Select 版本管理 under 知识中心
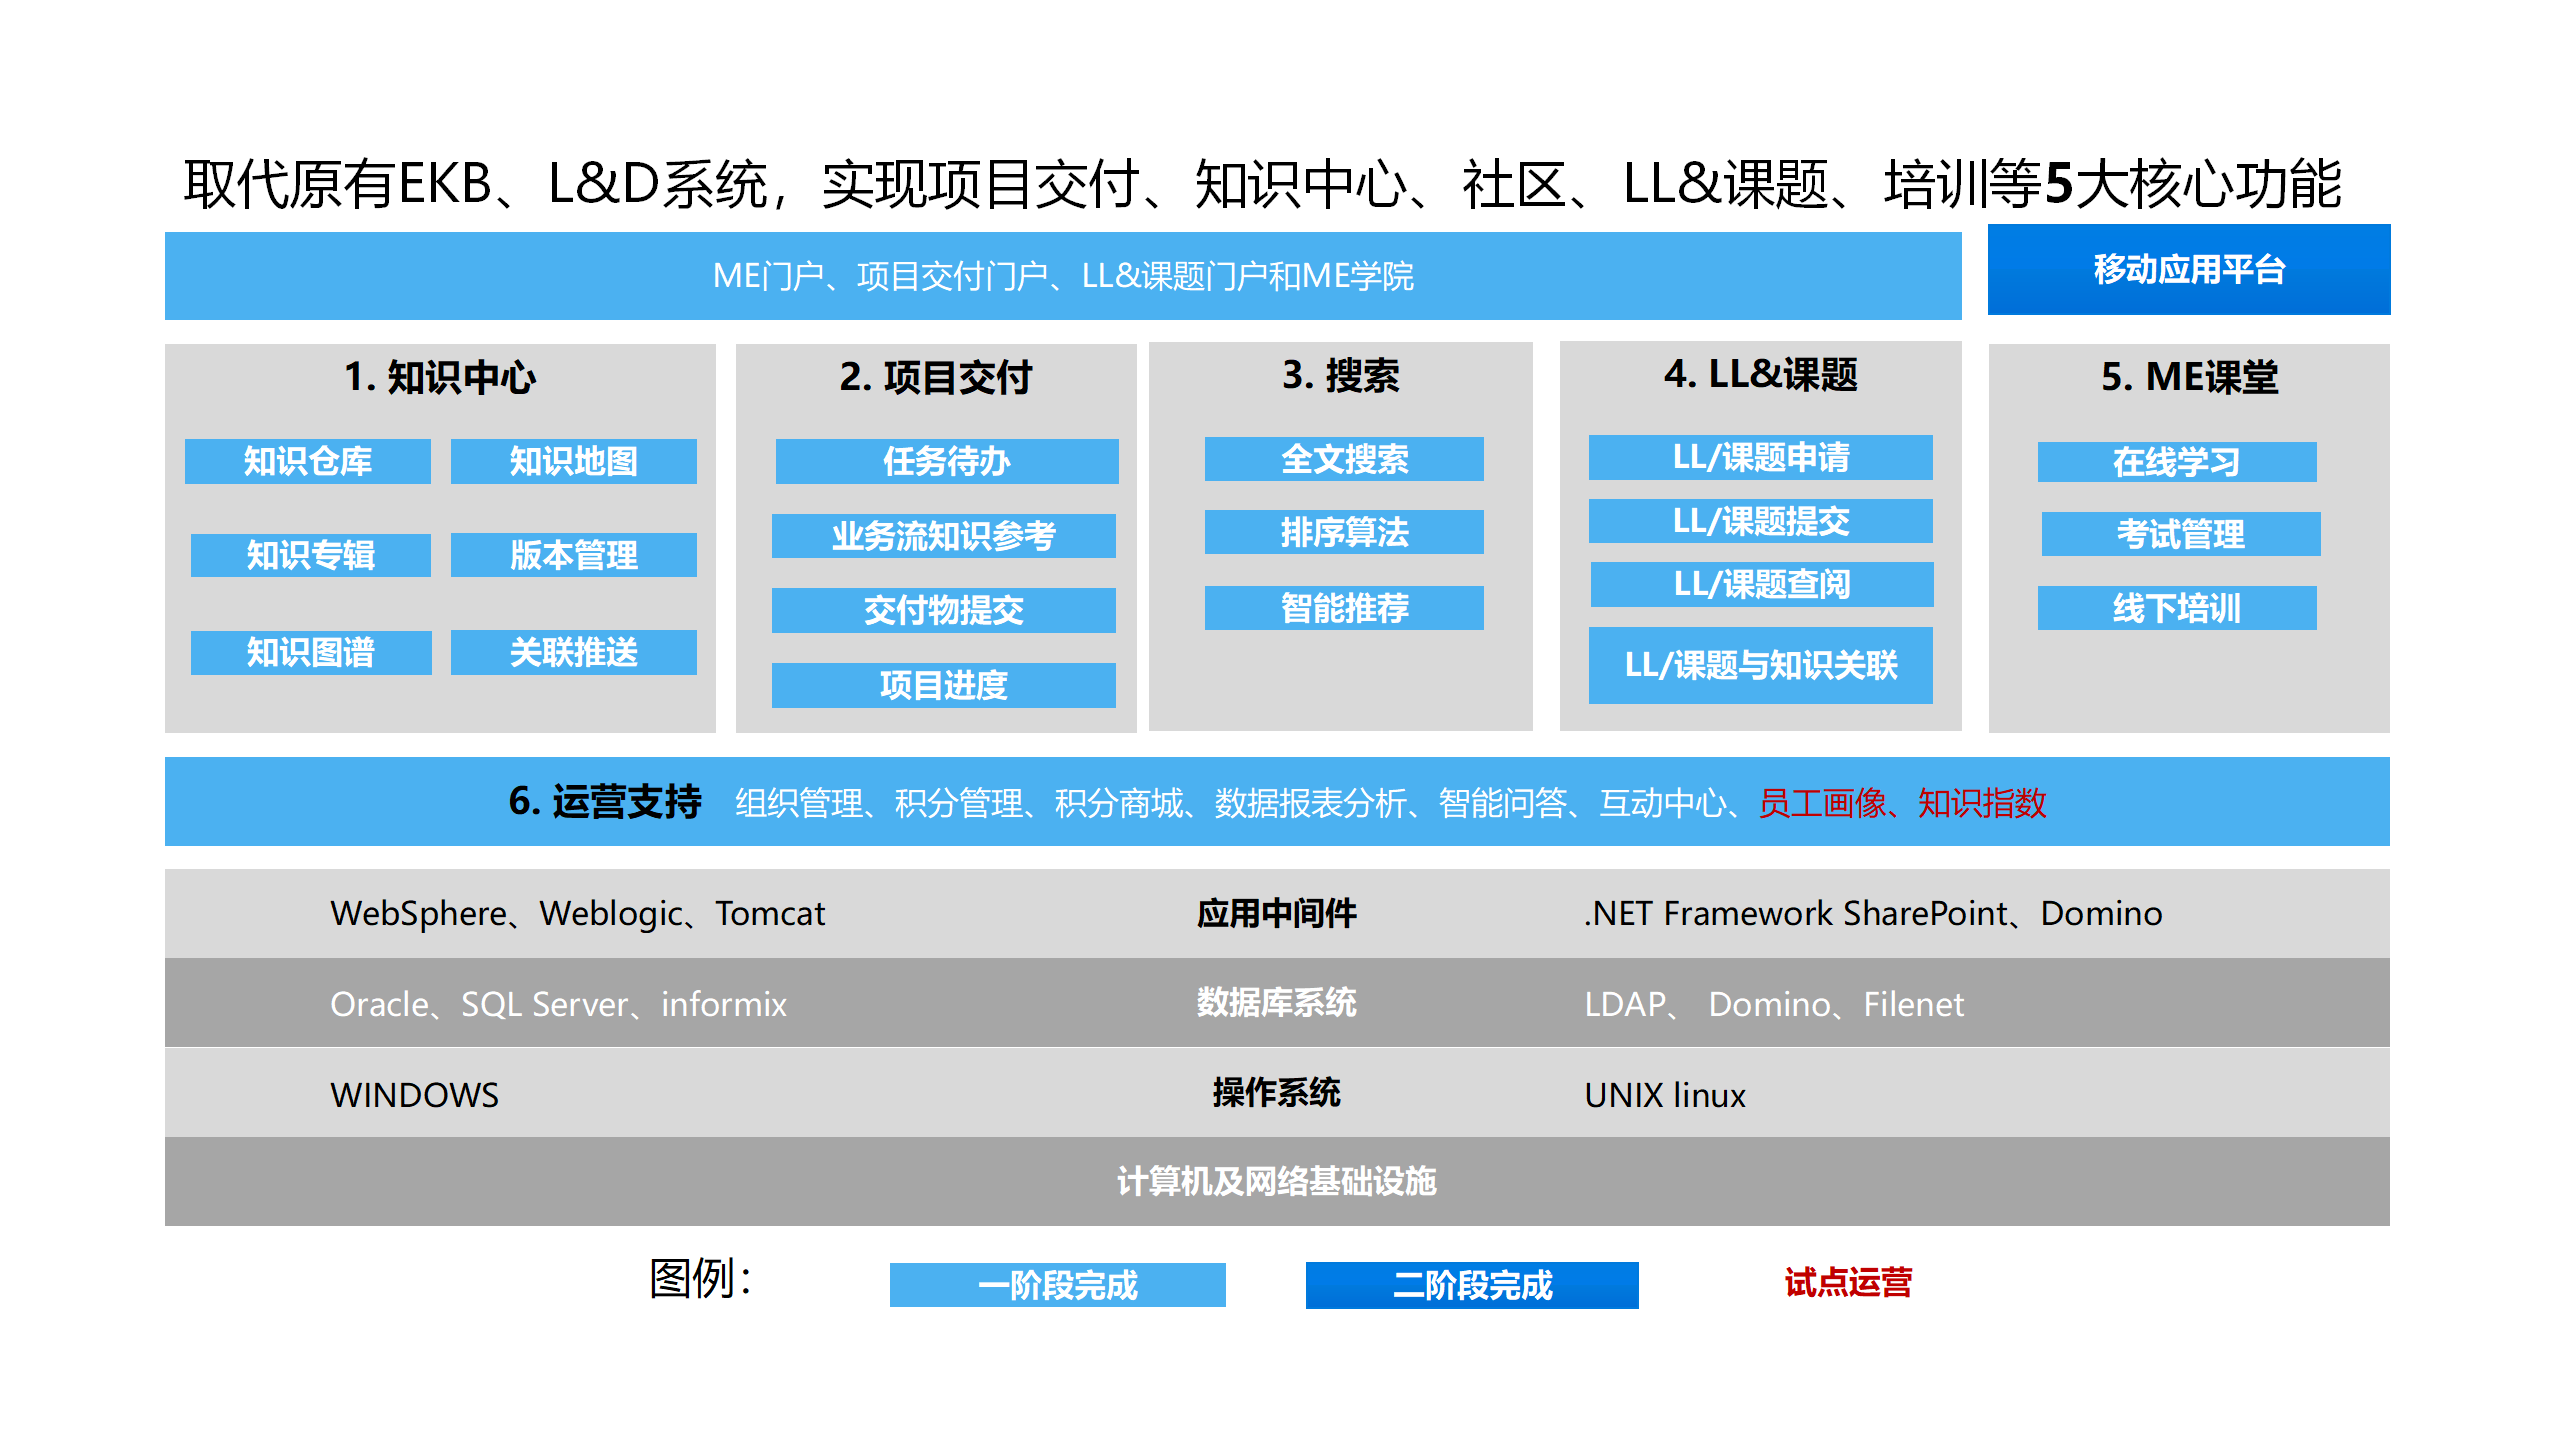Screen dimensions: 2560x1440 pos(575,556)
